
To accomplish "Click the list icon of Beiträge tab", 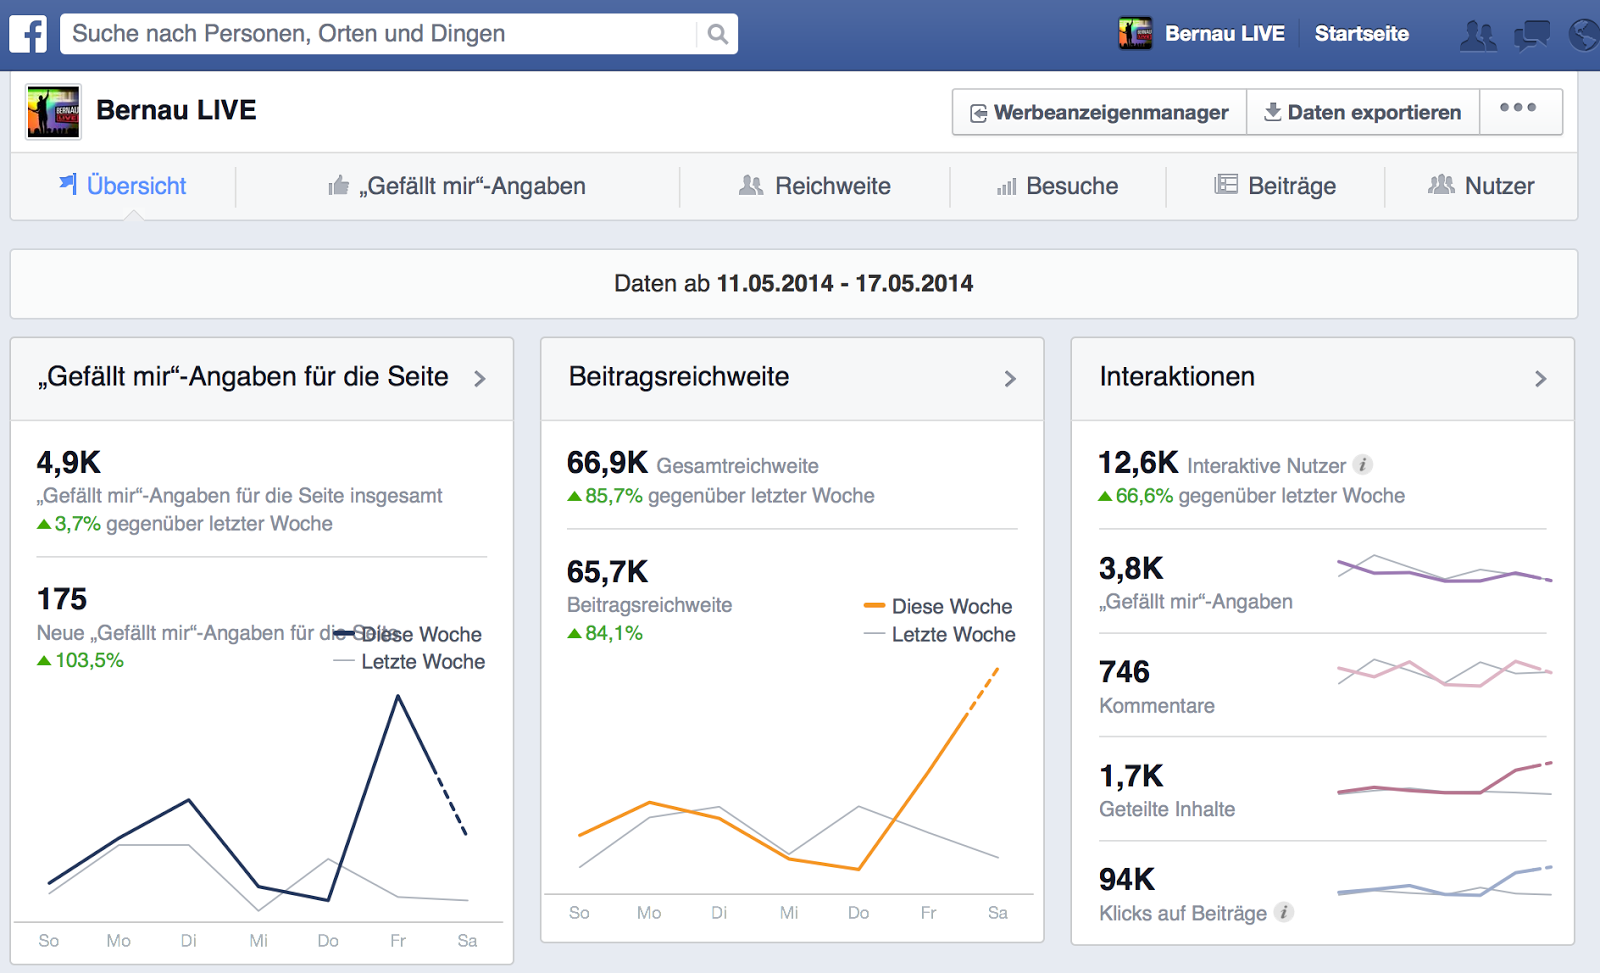I will coord(1226,184).
